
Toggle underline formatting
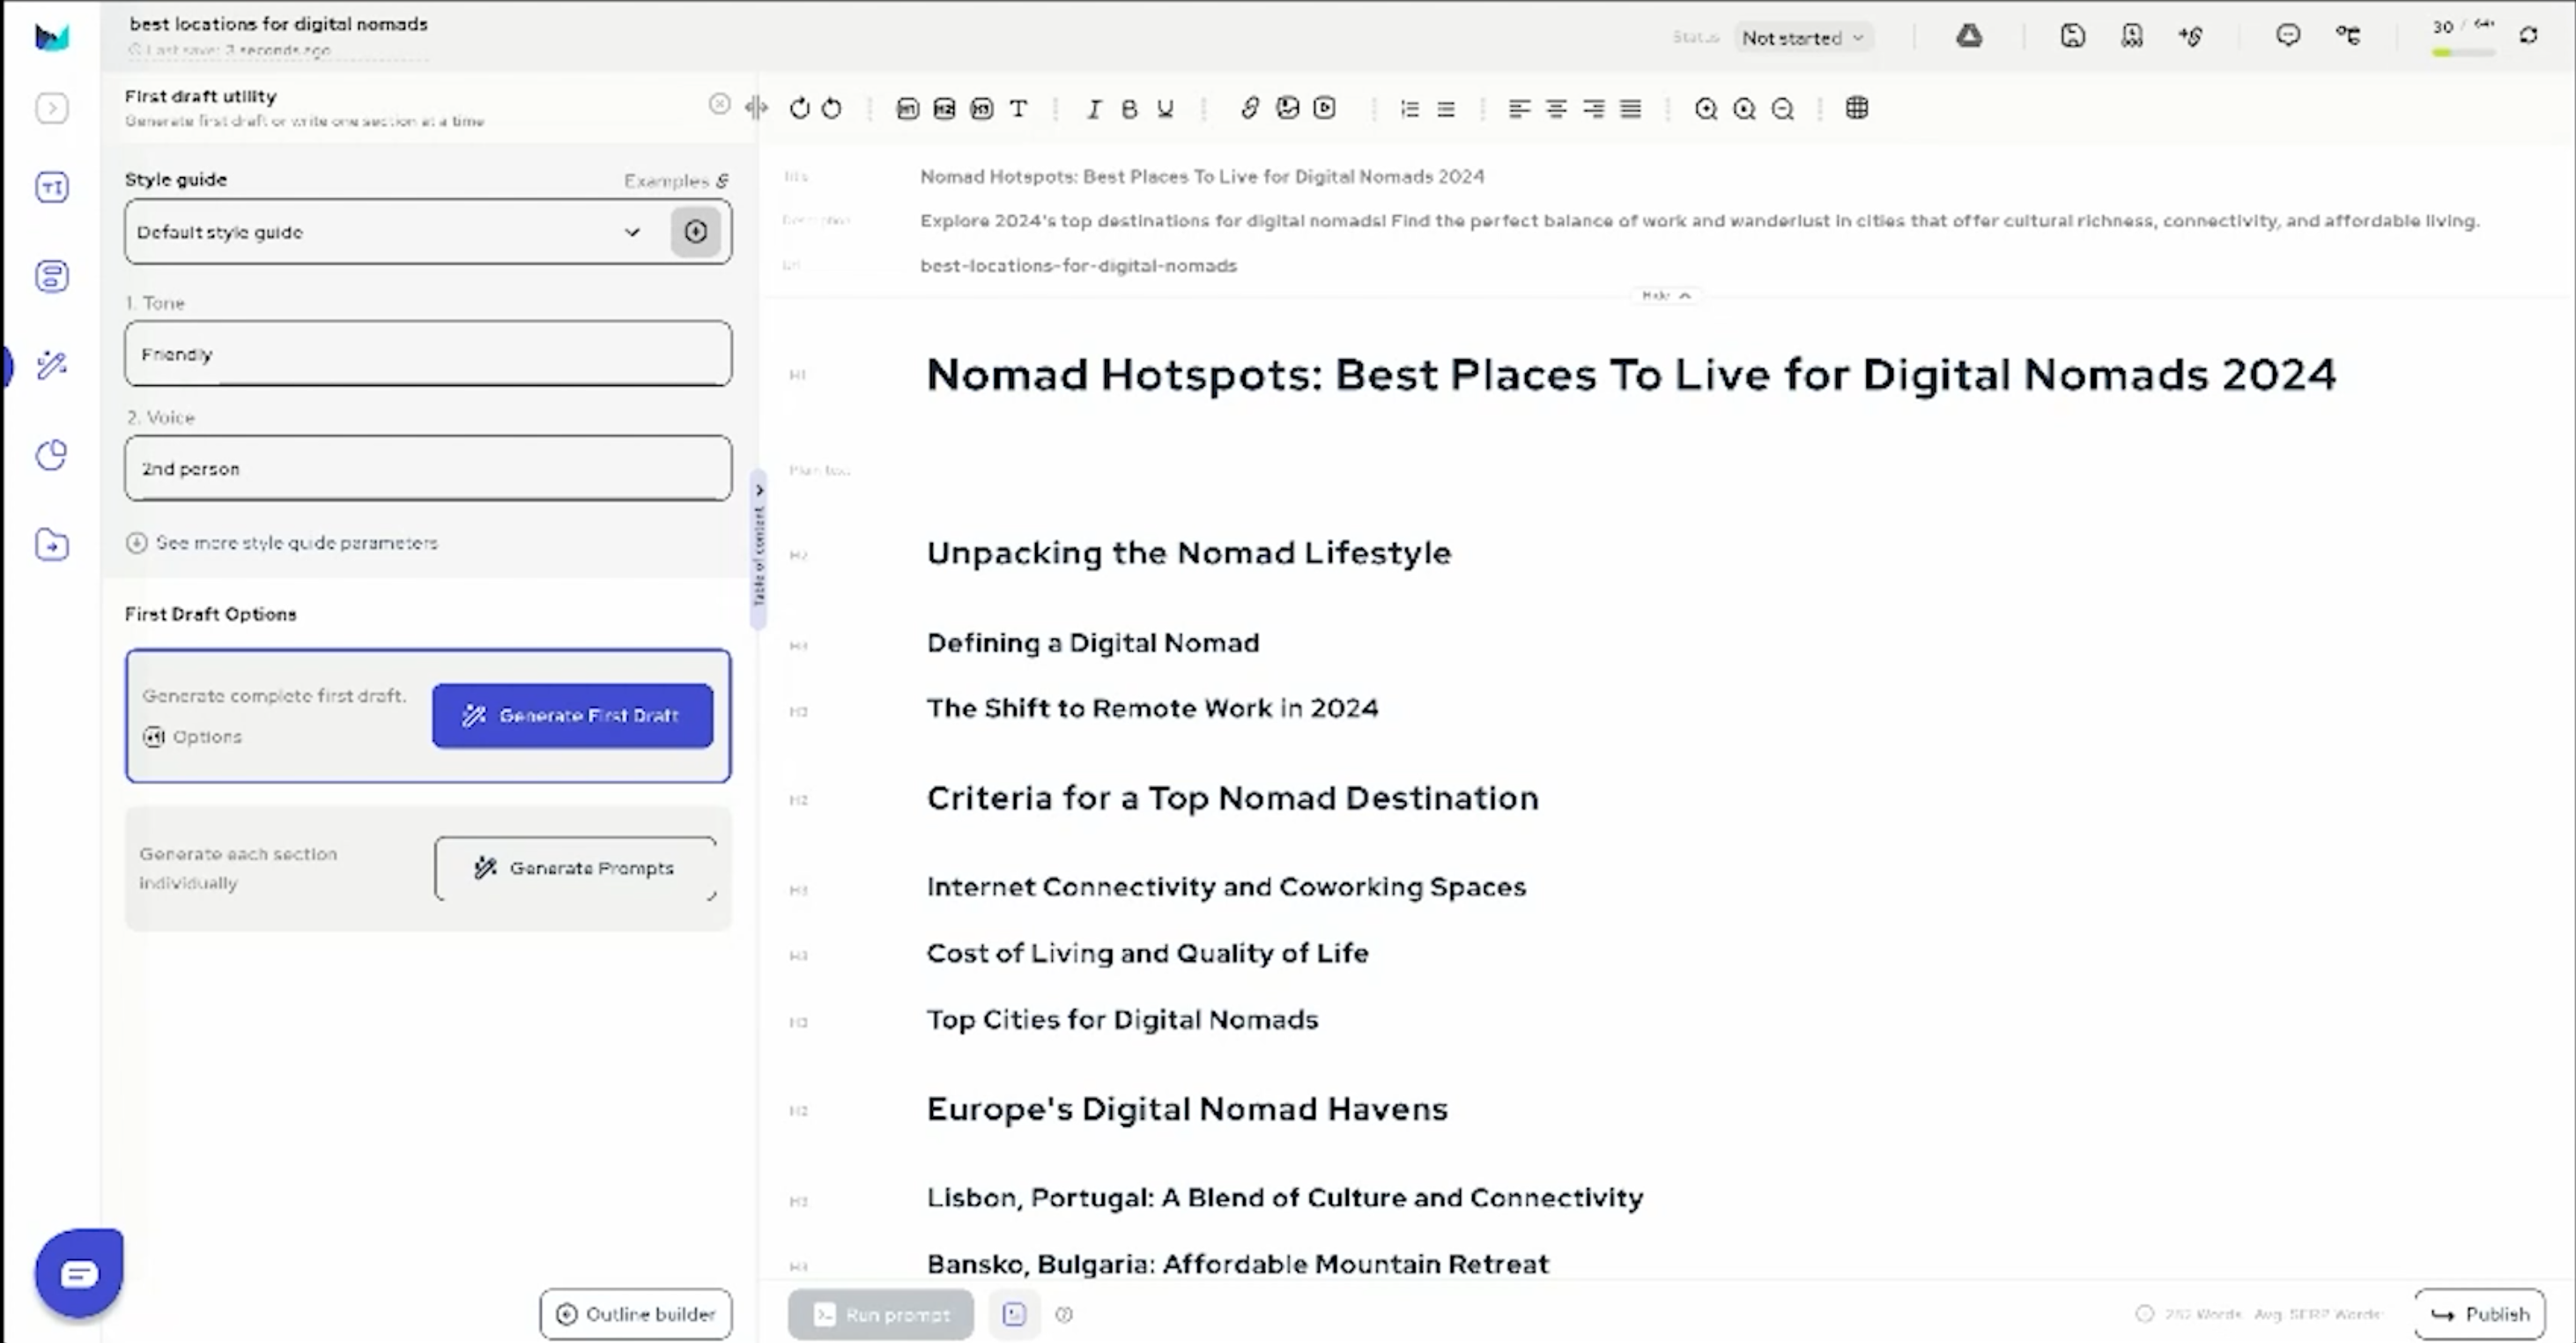[1165, 109]
